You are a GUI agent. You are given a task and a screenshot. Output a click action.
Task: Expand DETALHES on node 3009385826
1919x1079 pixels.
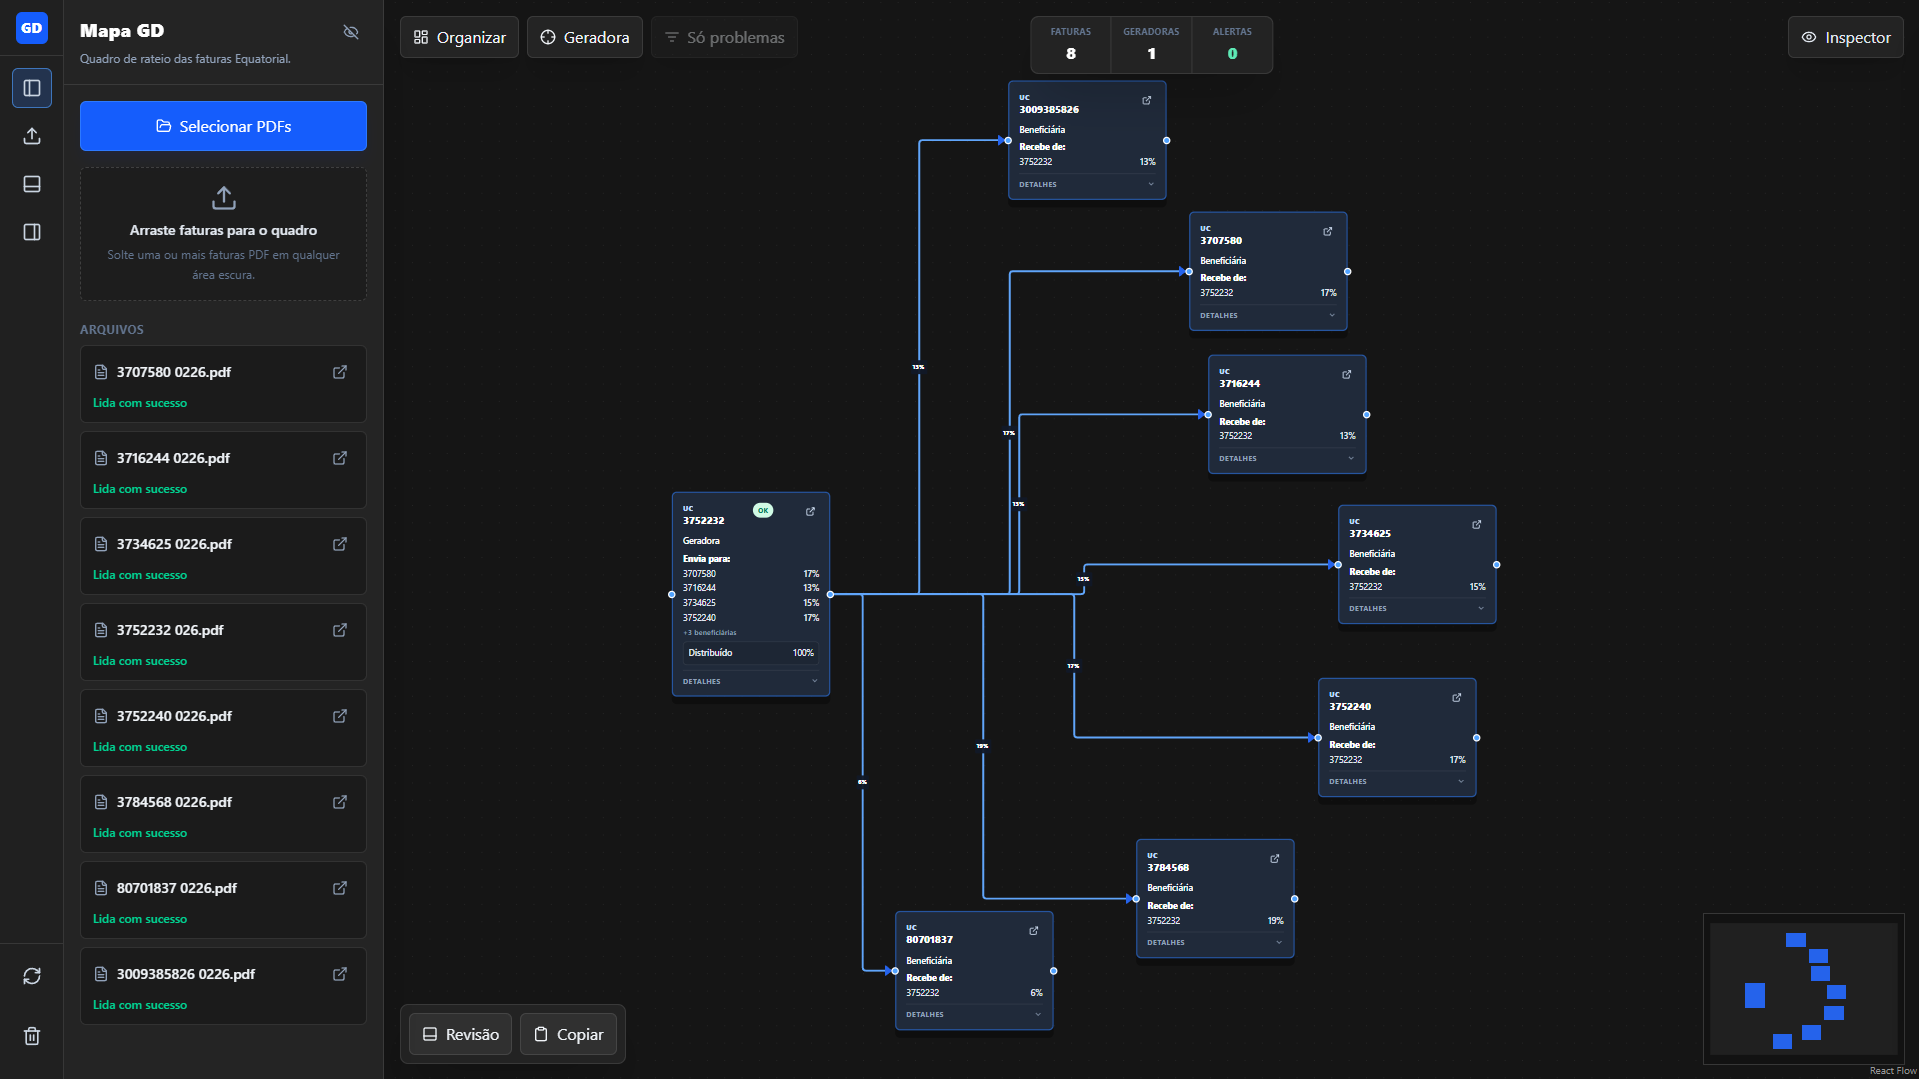click(1087, 184)
